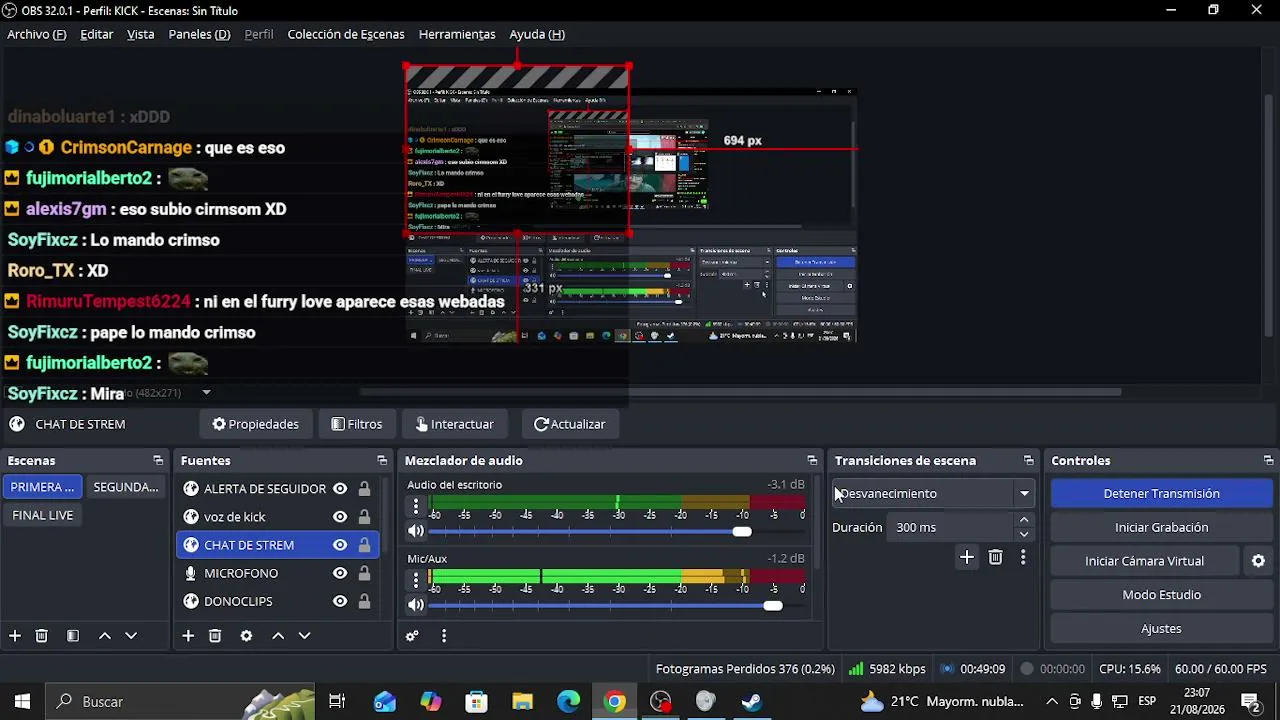Delete selected scene with trash icon in Escenas
Viewport: 1280px width, 720px height.
42,636
